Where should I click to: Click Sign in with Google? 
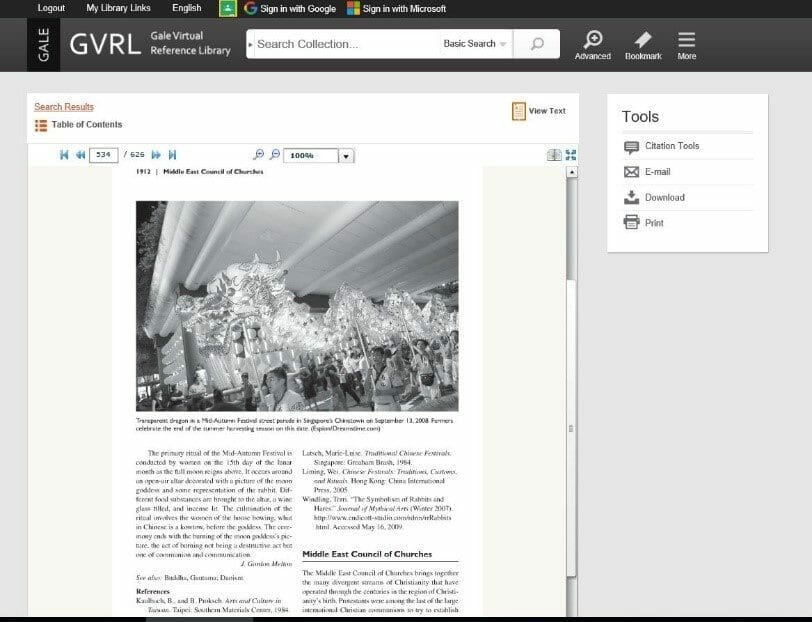[289, 8]
